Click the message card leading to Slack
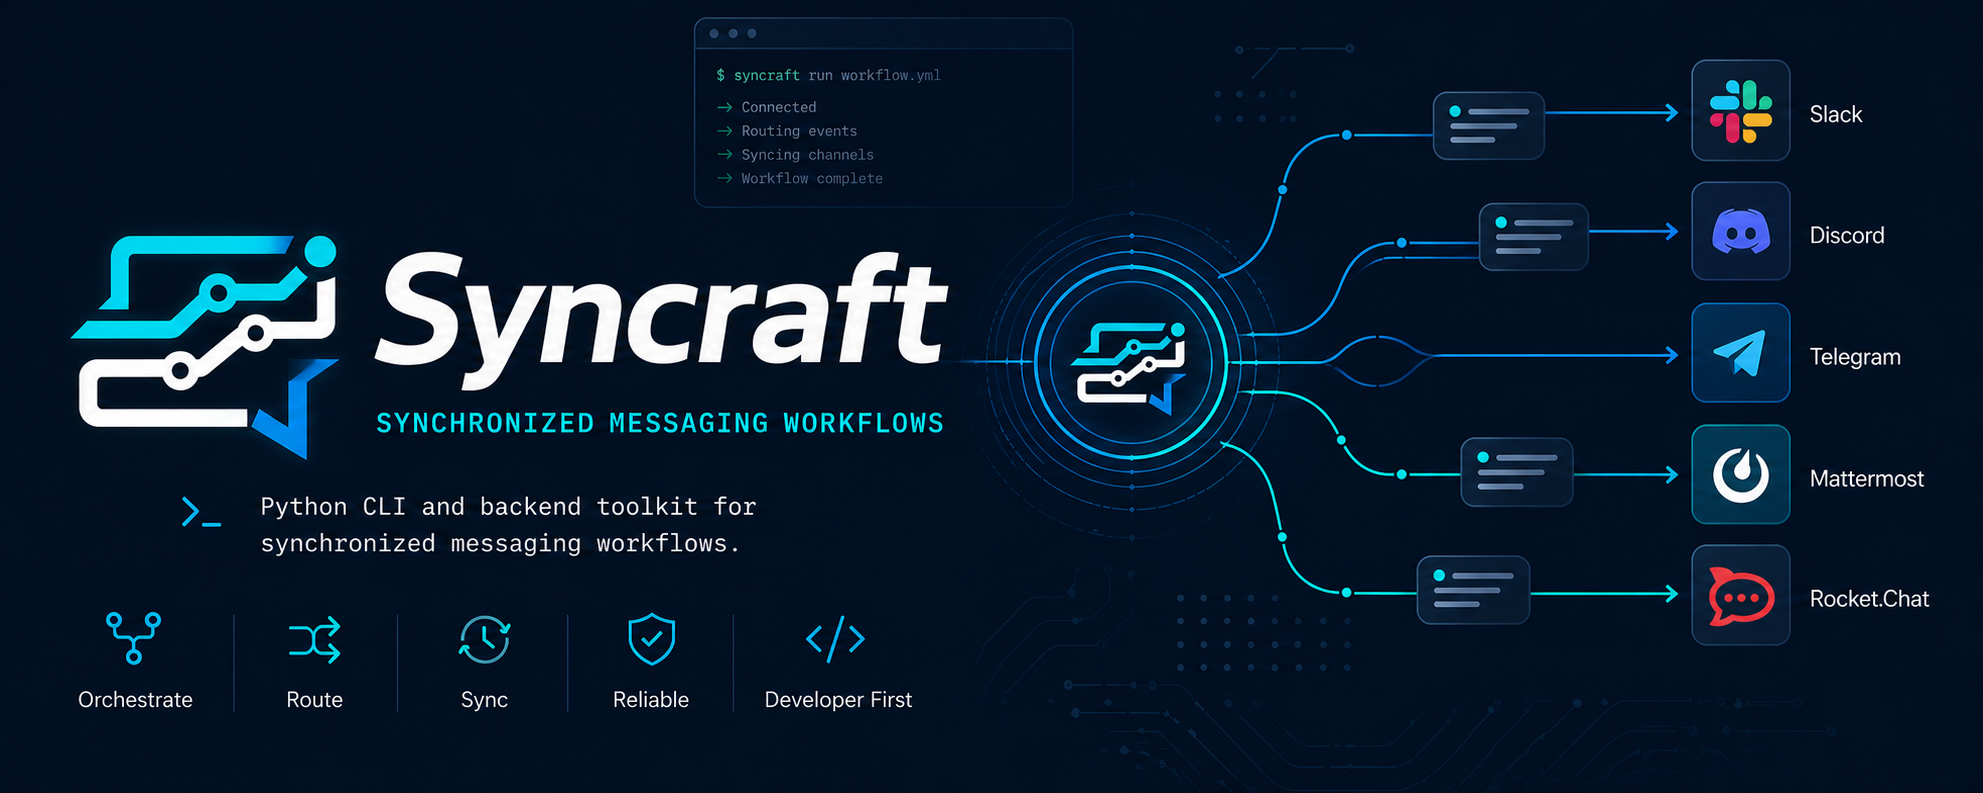The height and width of the screenshot is (793, 1983). click(1488, 126)
